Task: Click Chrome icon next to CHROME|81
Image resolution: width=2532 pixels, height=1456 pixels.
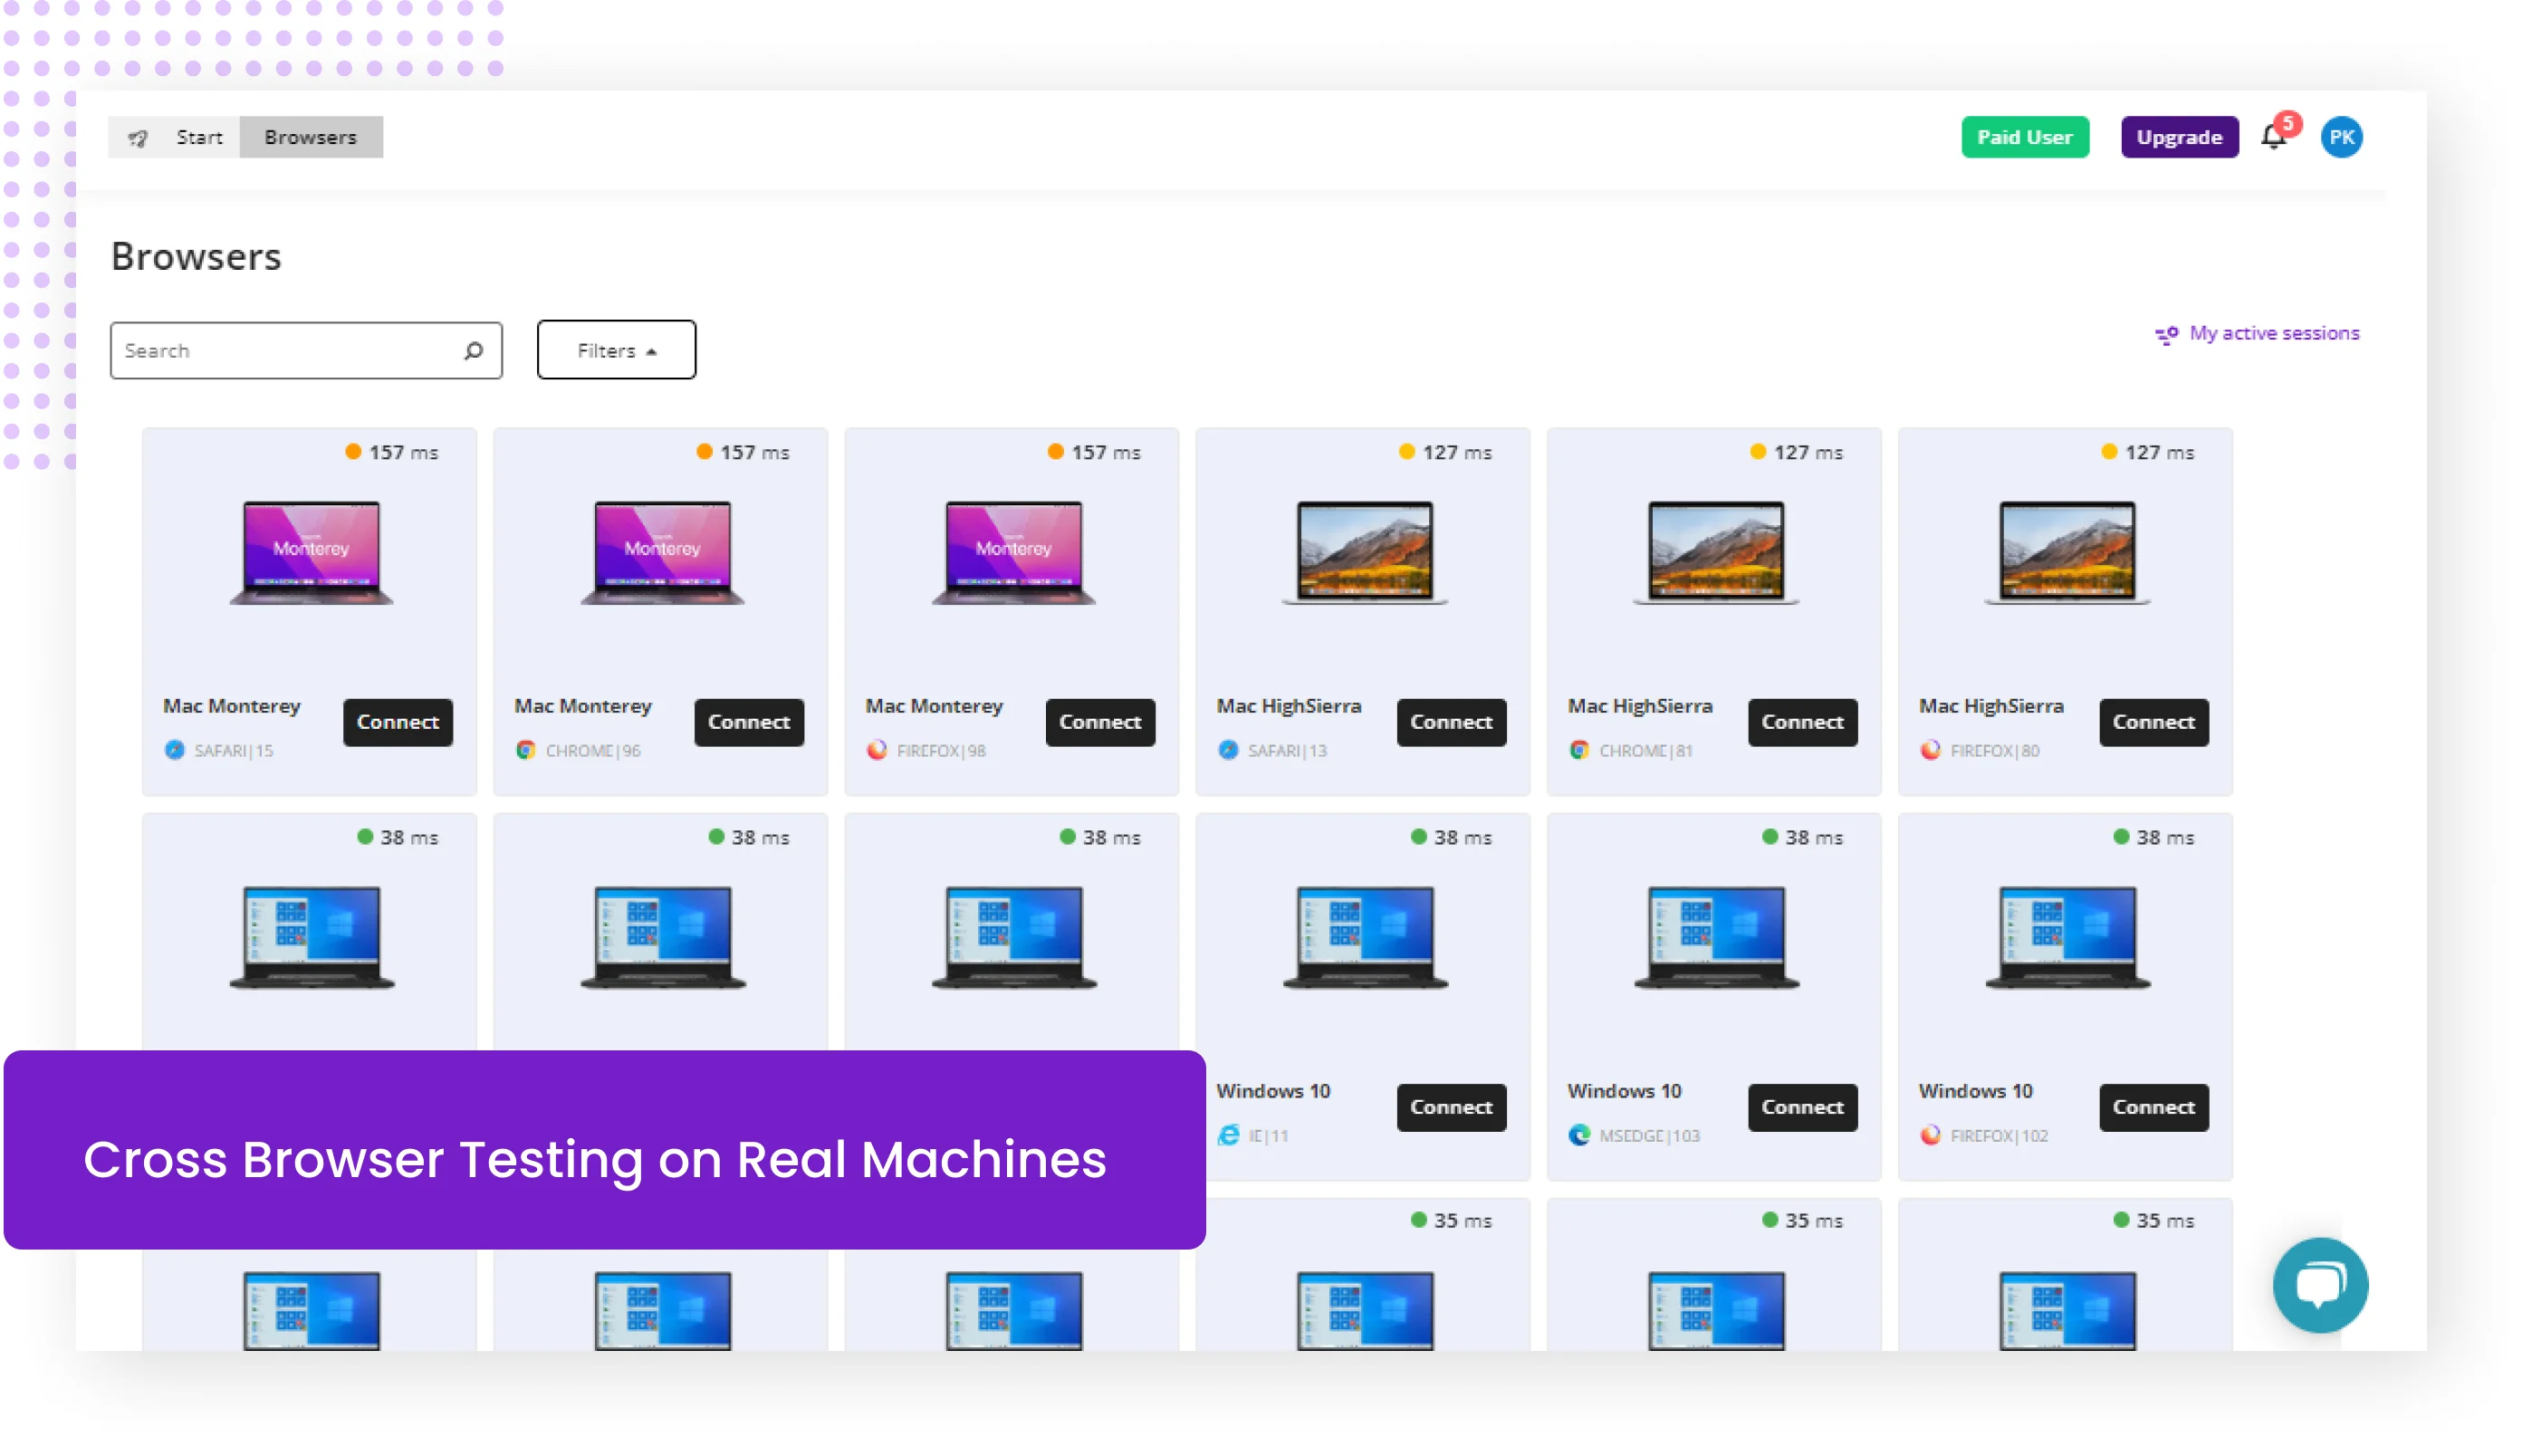Action: (x=1579, y=750)
